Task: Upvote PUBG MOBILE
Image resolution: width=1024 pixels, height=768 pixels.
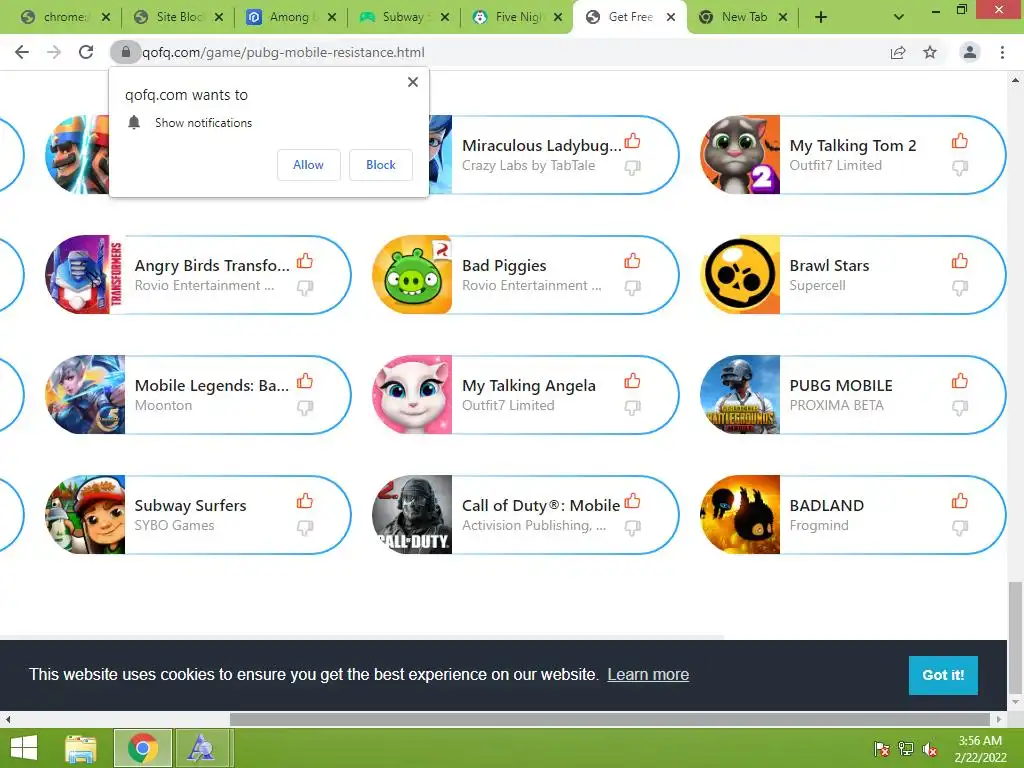Action: pyautogui.click(x=959, y=381)
